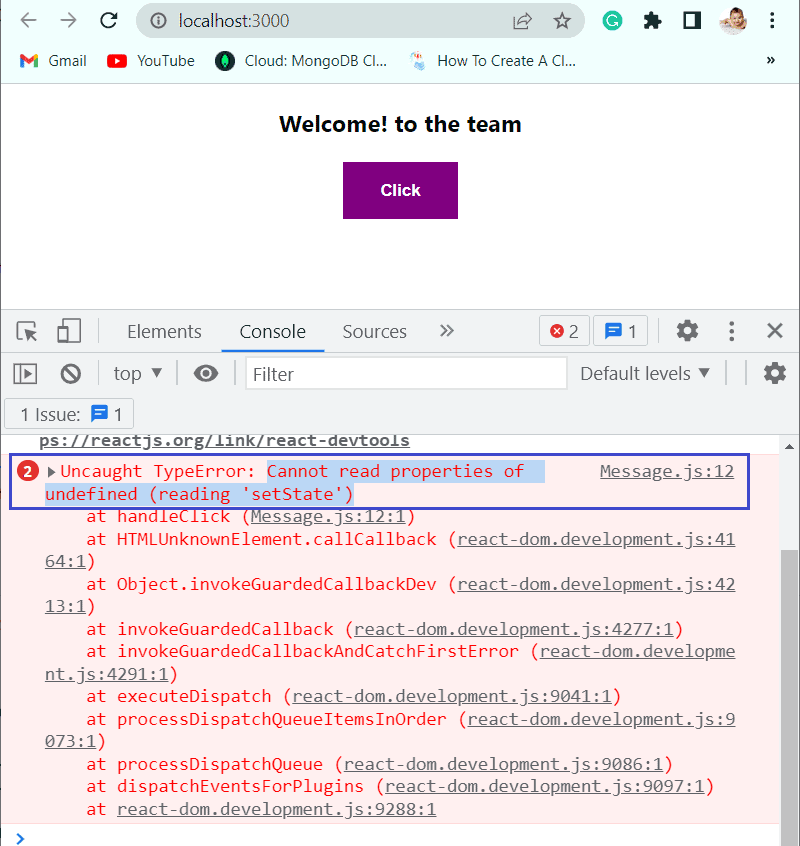Select the inspect element tool
The image size is (800, 846).
(x=27, y=330)
